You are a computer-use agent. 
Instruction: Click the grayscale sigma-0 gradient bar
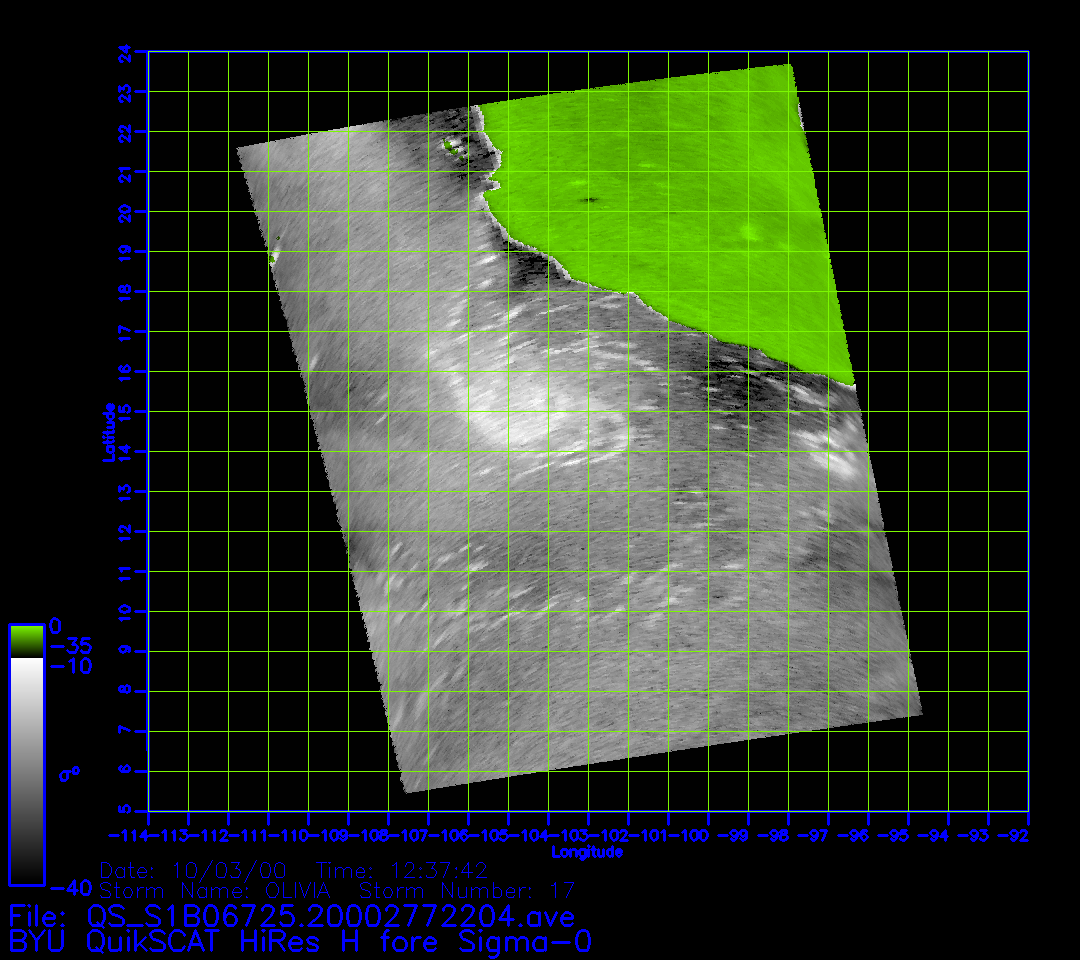pyautogui.click(x=26, y=770)
